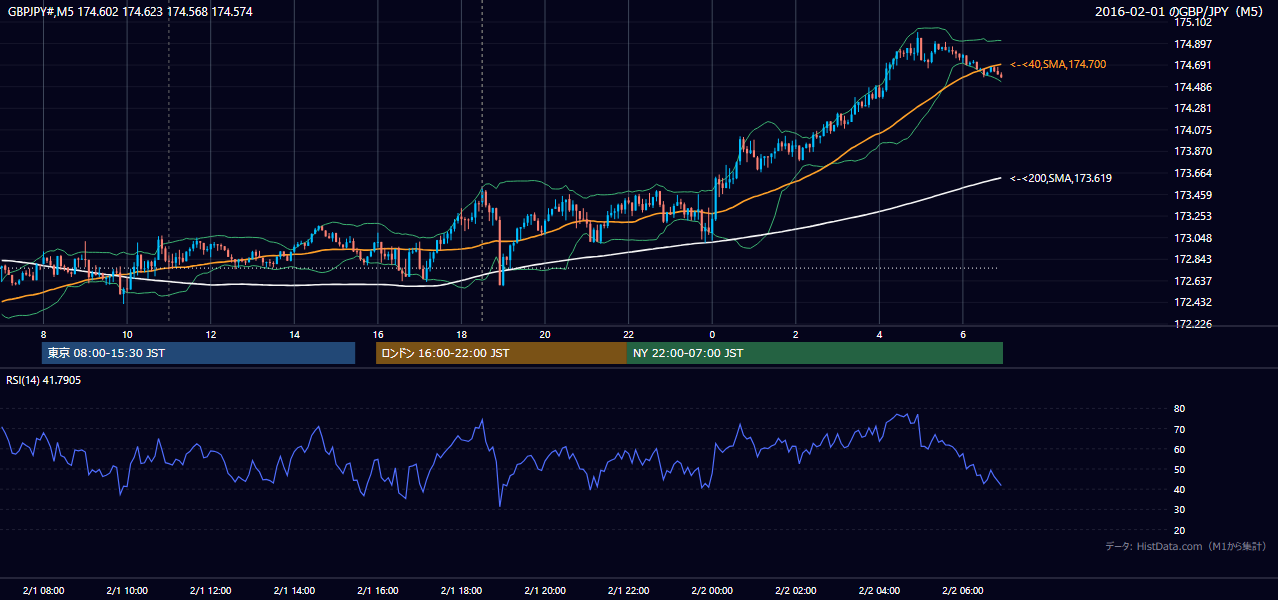Click price axis value 174.691
The height and width of the screenshot is (600, 1278).
pos(1193,65)
